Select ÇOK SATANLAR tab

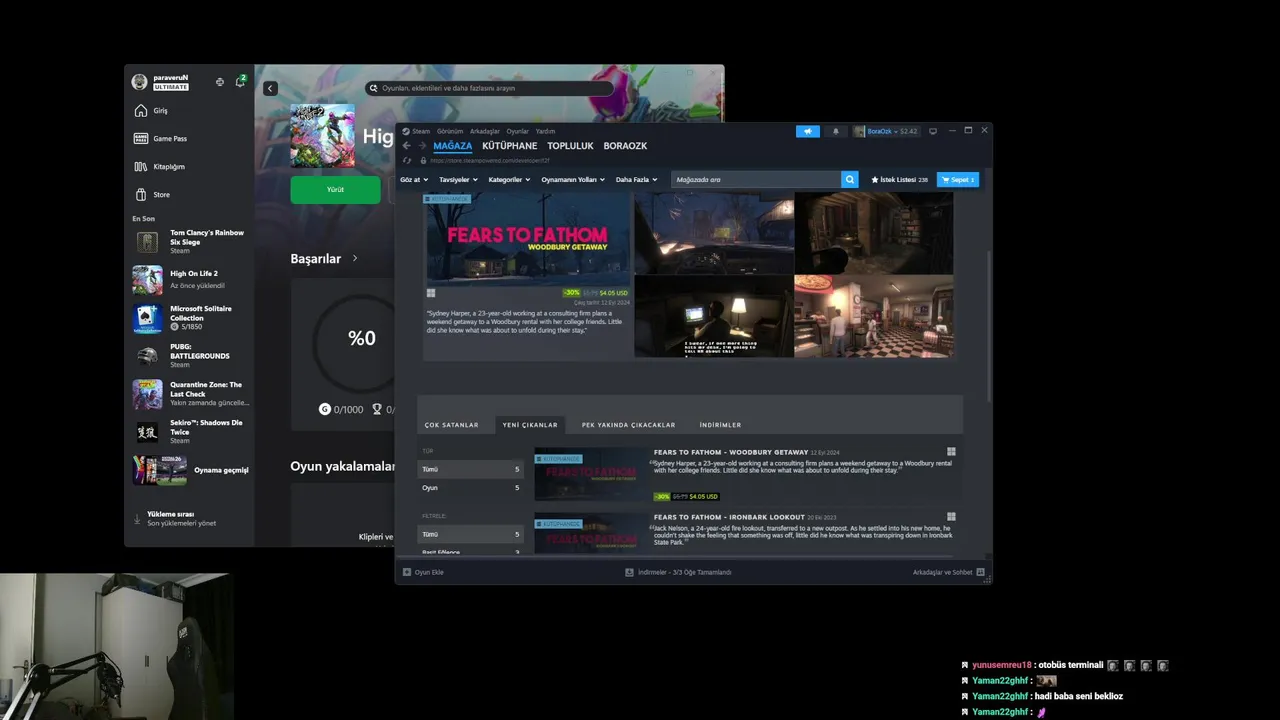tap(451, 425)
